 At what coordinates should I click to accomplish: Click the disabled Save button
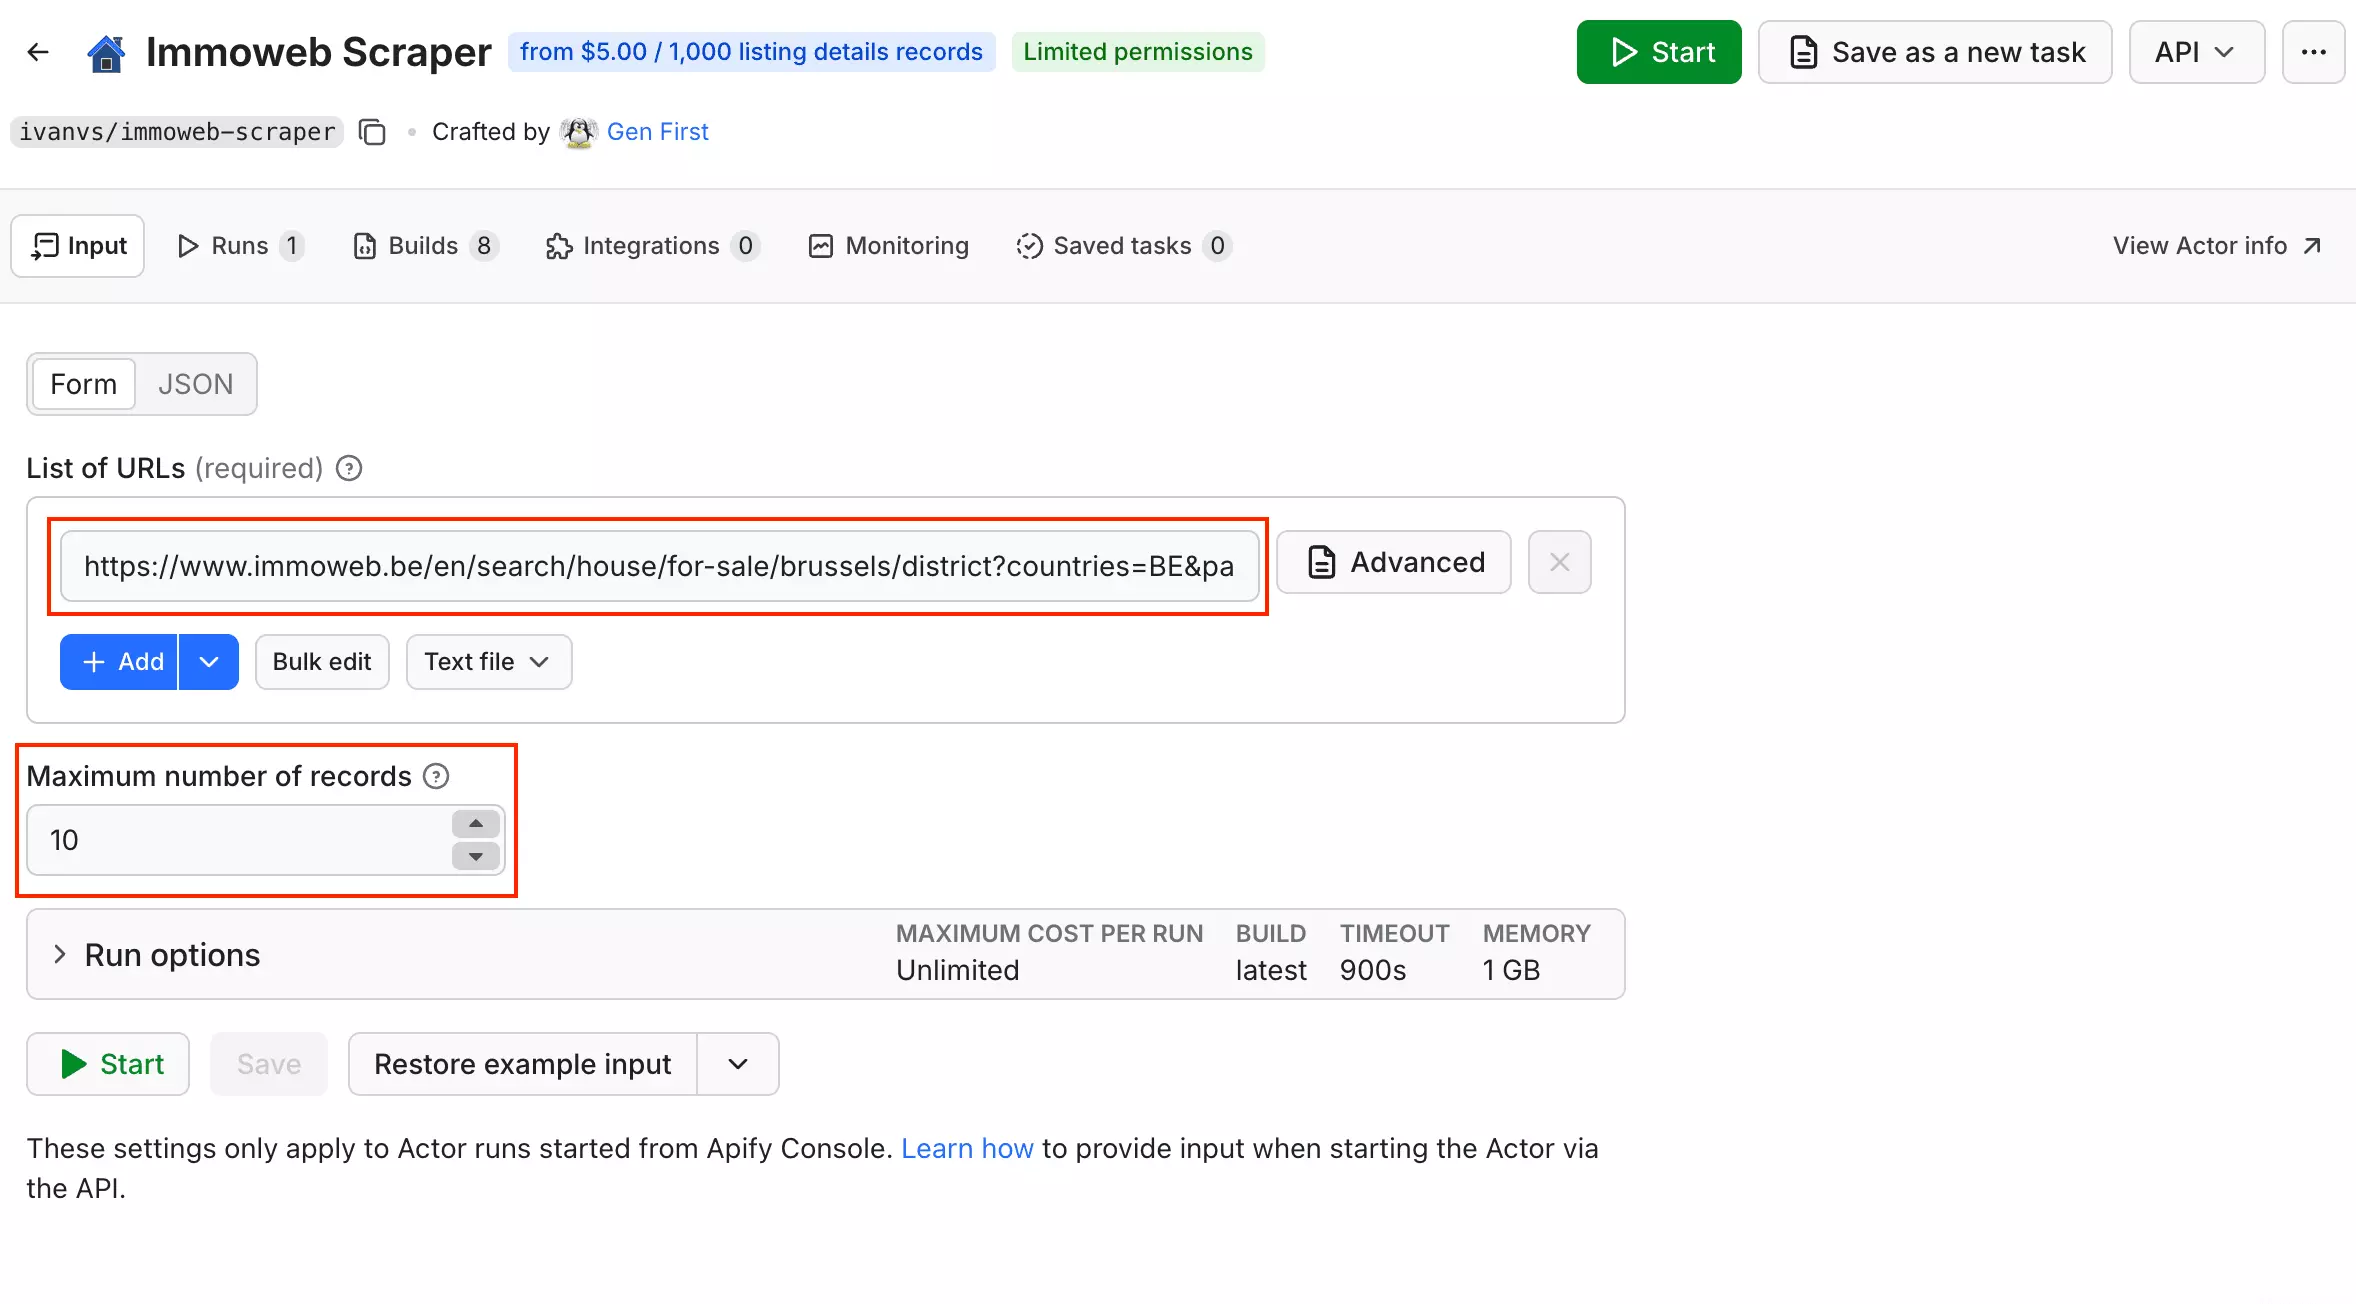pos(269,1064)
